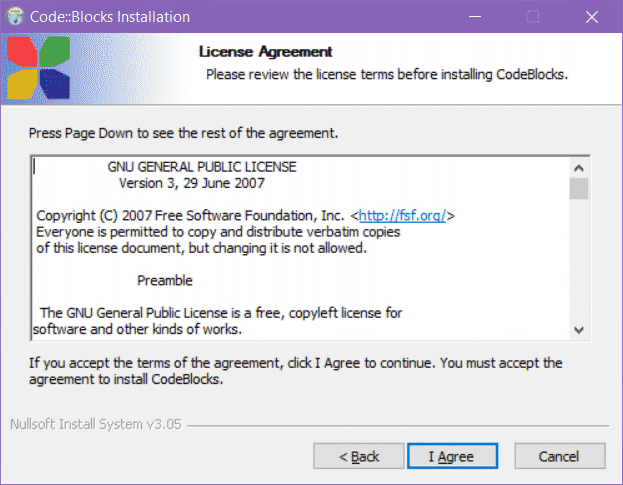Click the greyed-out maximize button
623x485 pixels.
tap(533, 17)
